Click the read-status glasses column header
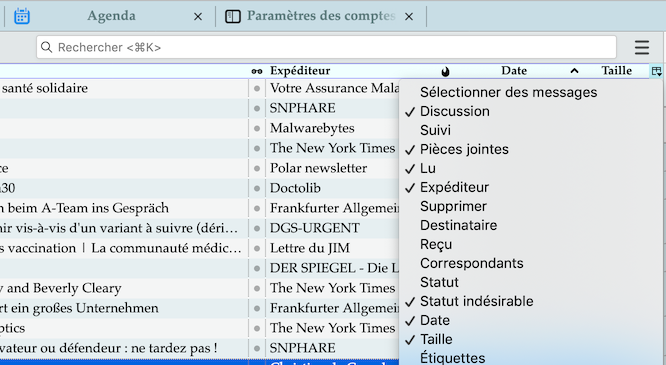Image resolution: width=666 pixels, height=365 pixels. (257, 71)
